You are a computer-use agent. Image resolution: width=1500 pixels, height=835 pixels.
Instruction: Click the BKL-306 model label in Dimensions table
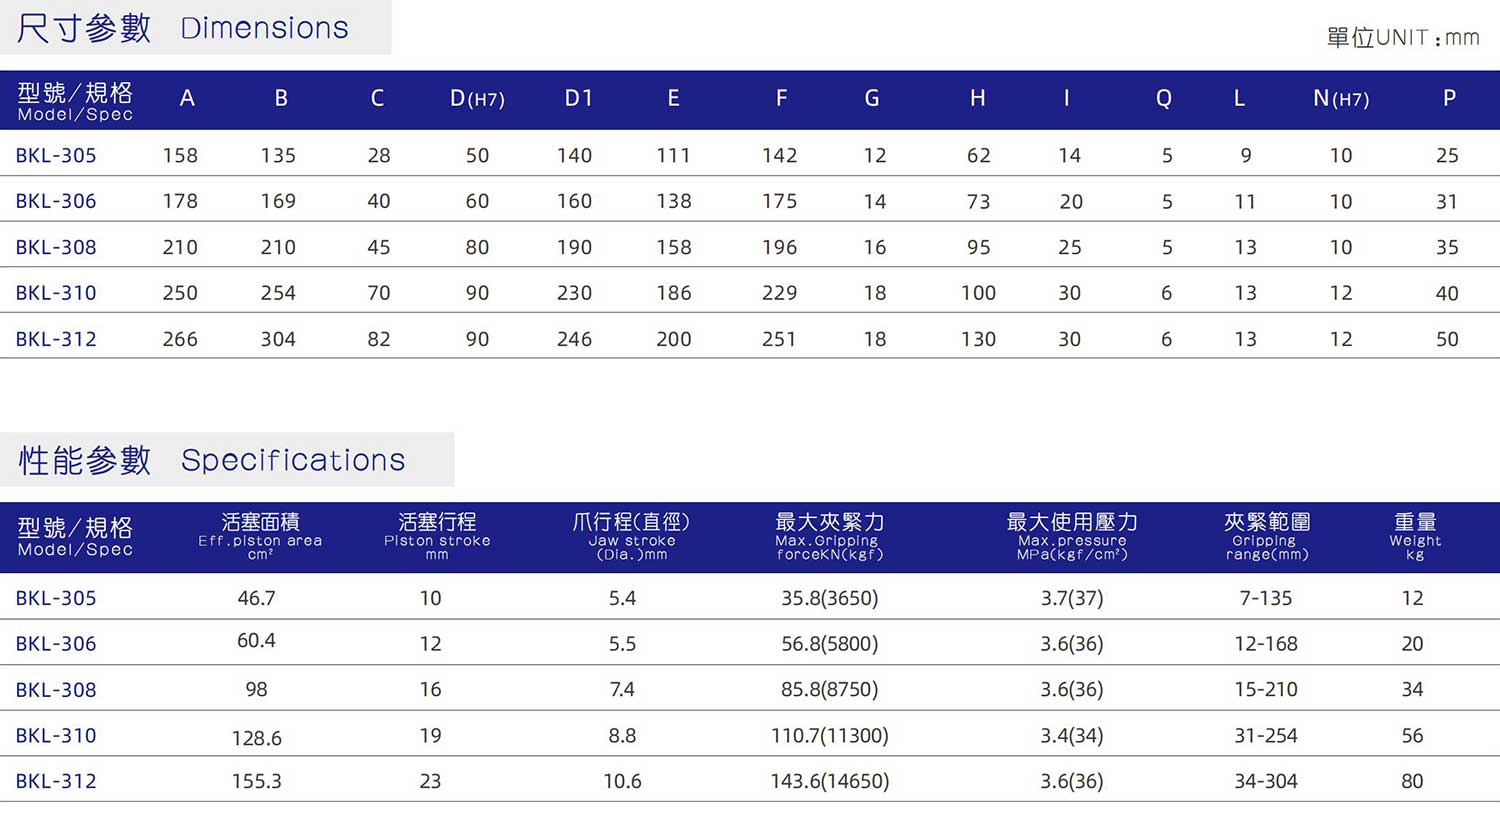[x=56, y=201]
